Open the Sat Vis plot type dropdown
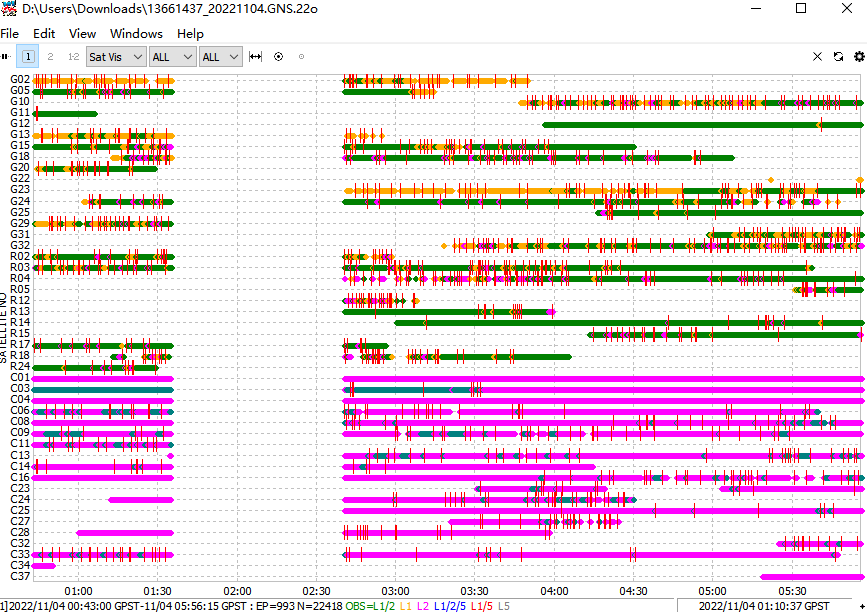This screenshot has height=612, width=867. [x=116, y=57]
